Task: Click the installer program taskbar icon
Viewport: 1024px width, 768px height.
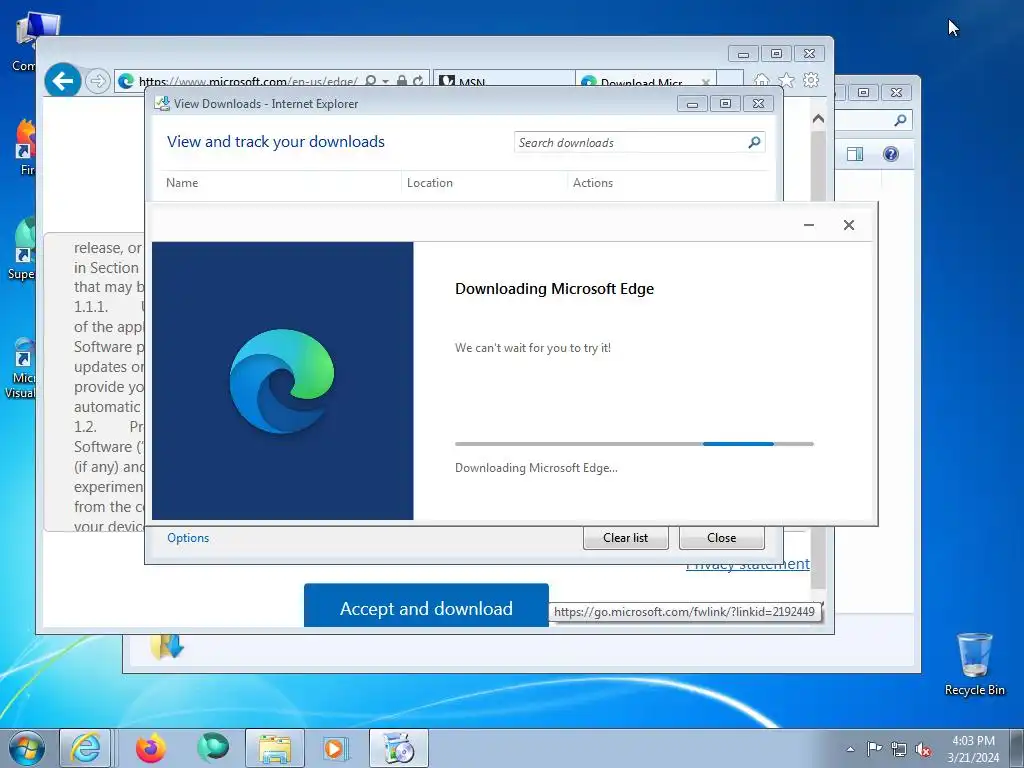Action: pyautogui.click(x=399, y=748)
